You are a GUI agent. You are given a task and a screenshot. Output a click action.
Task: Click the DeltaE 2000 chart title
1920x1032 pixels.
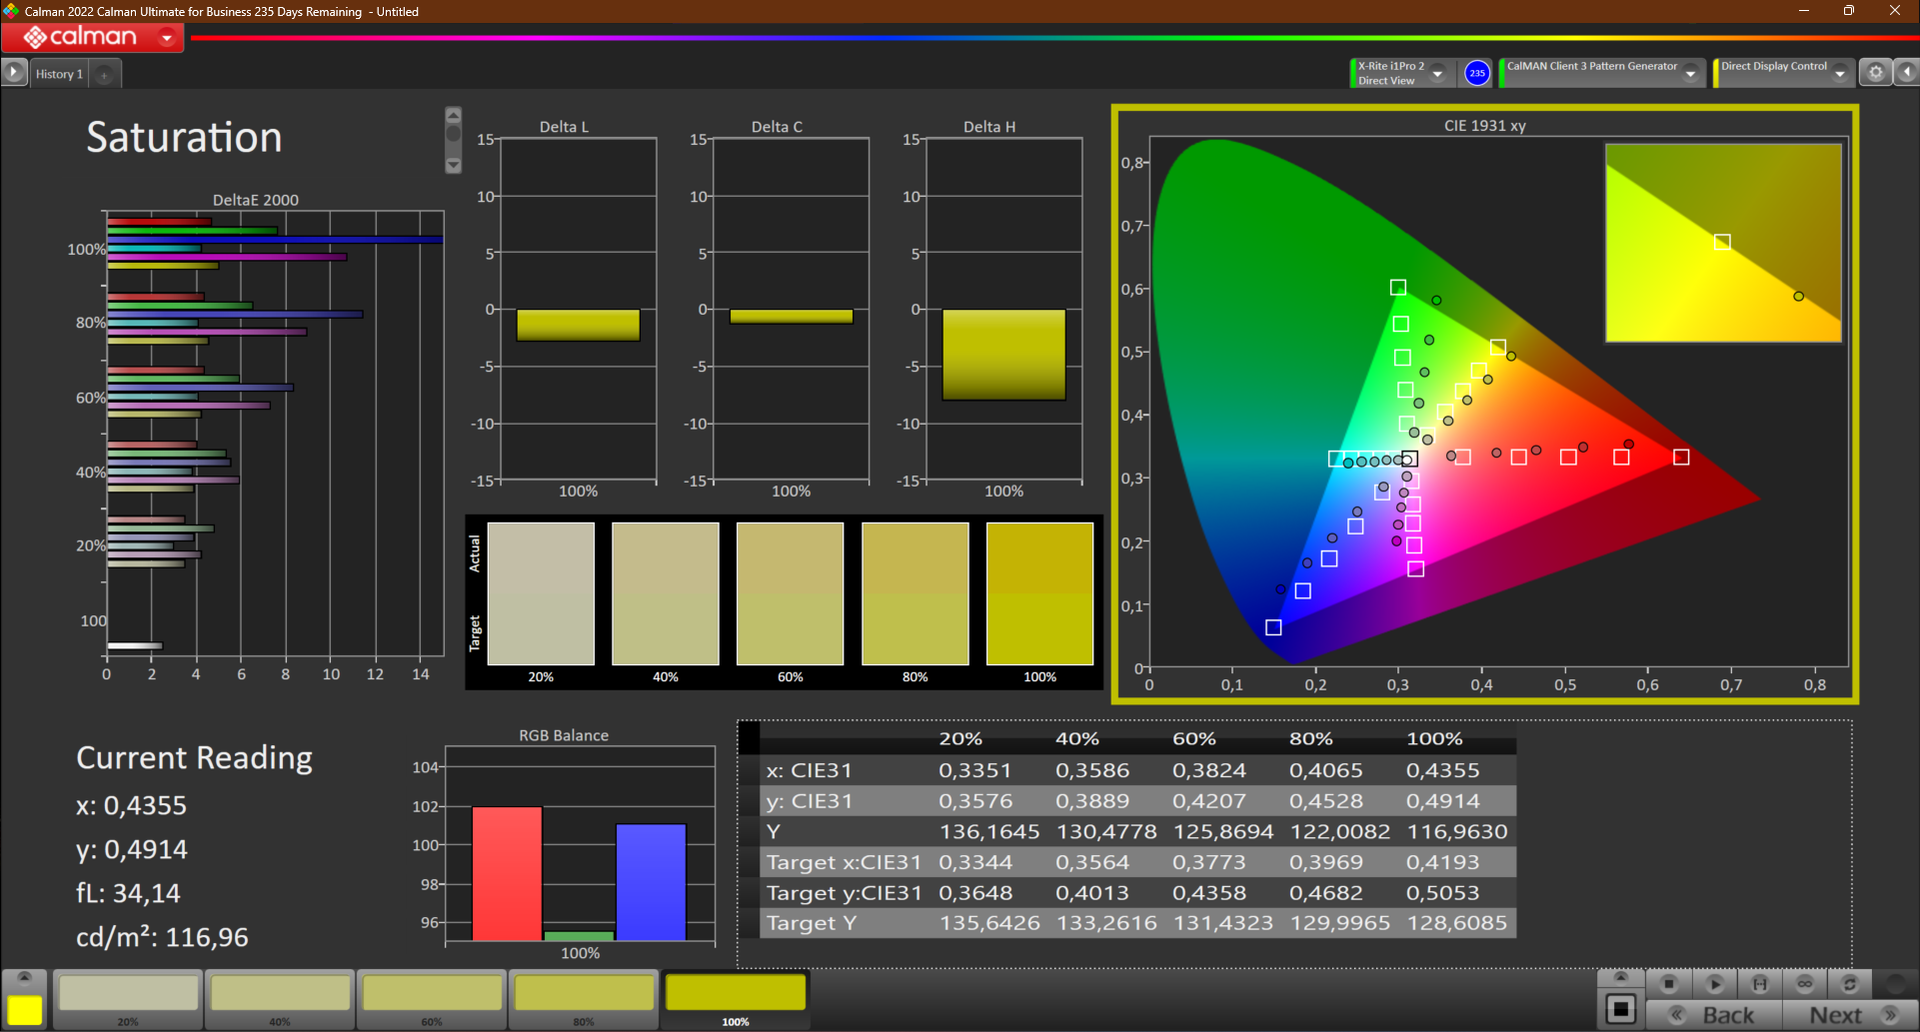[255, 200]
